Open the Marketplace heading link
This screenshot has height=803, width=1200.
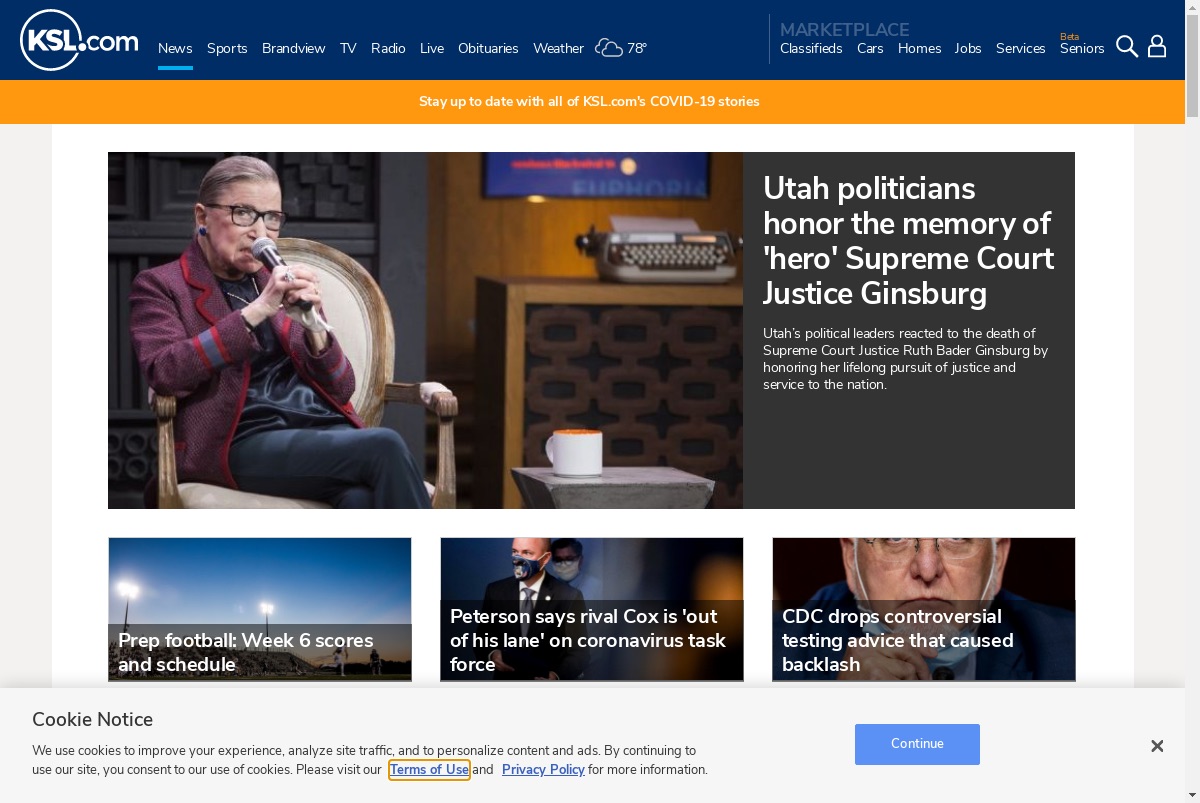click(x=845, y=29)
